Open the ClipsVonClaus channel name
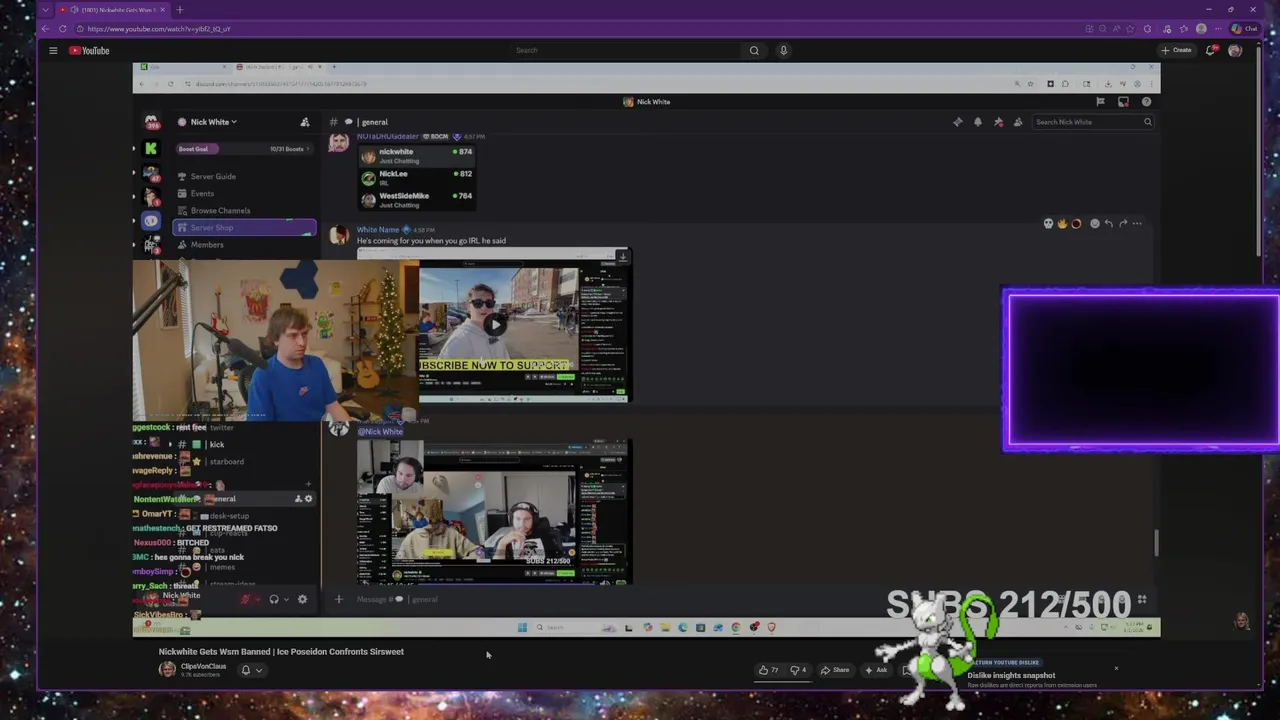This screenshot has width=1280, height=720. tap(203, 666)
